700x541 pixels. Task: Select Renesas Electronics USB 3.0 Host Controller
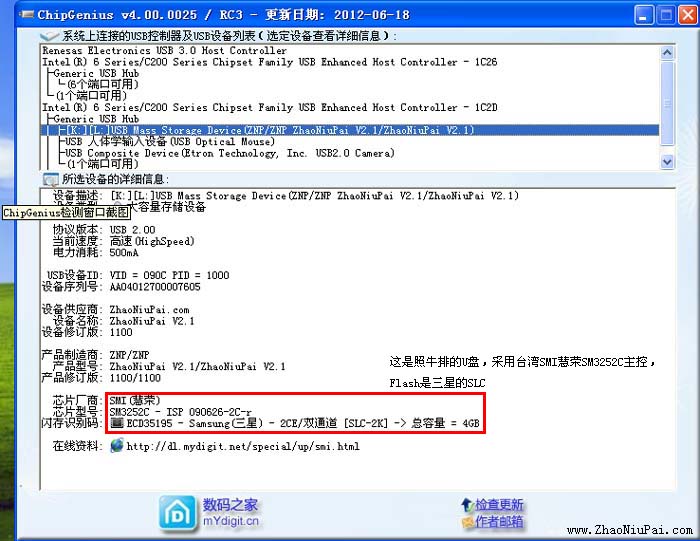click(164, 50)
